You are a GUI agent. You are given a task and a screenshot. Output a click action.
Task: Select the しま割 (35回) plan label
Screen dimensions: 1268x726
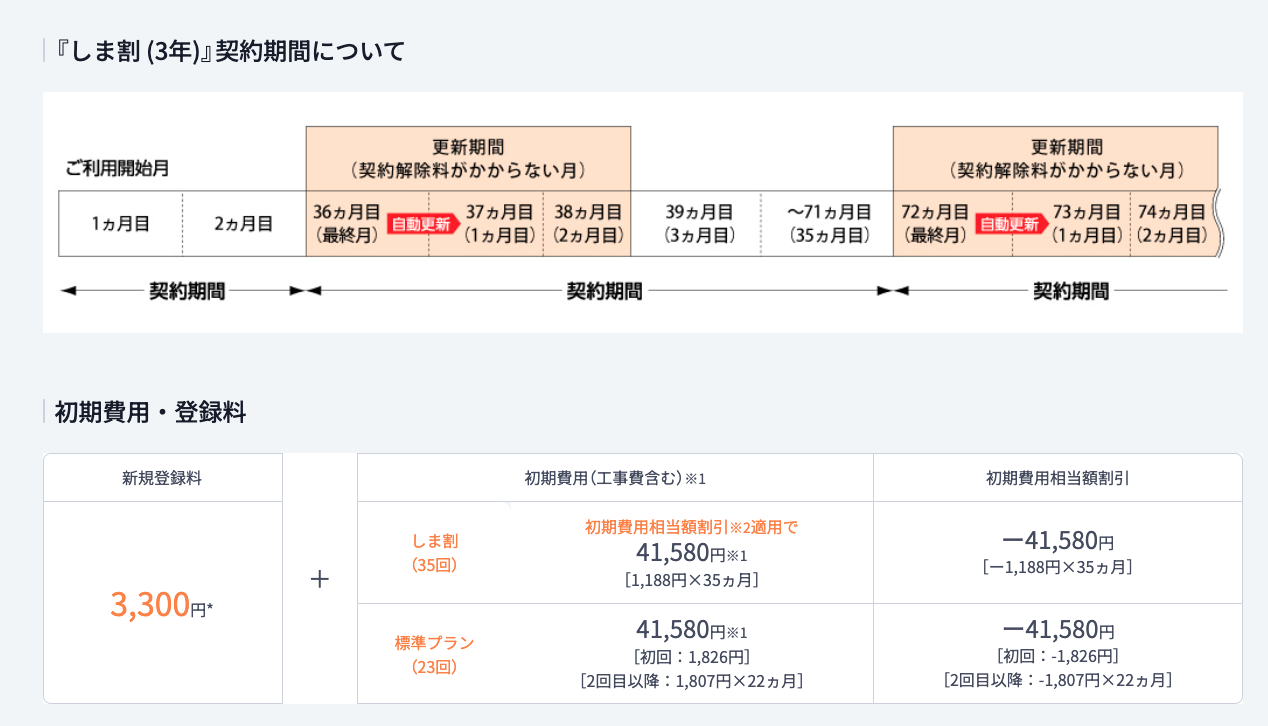click(x=434, y=553)
